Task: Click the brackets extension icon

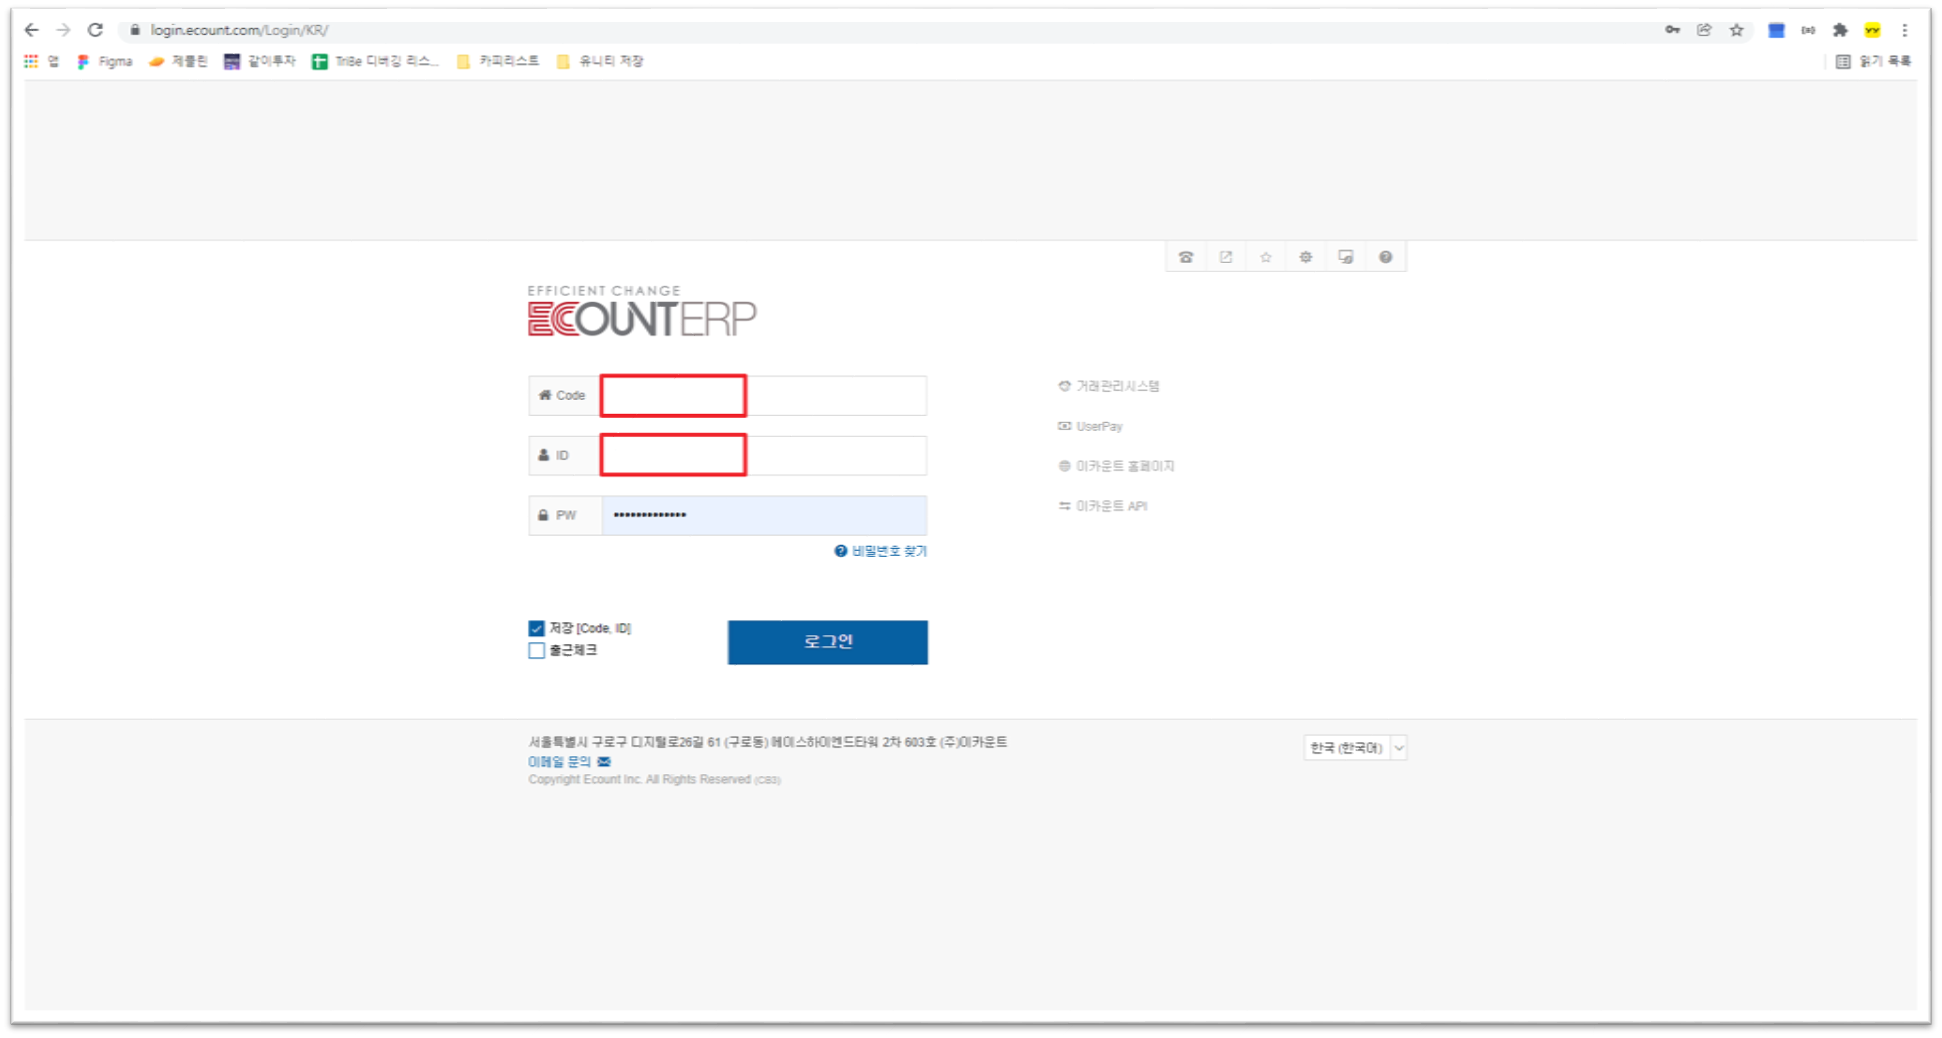Action: pos(1808,30)
